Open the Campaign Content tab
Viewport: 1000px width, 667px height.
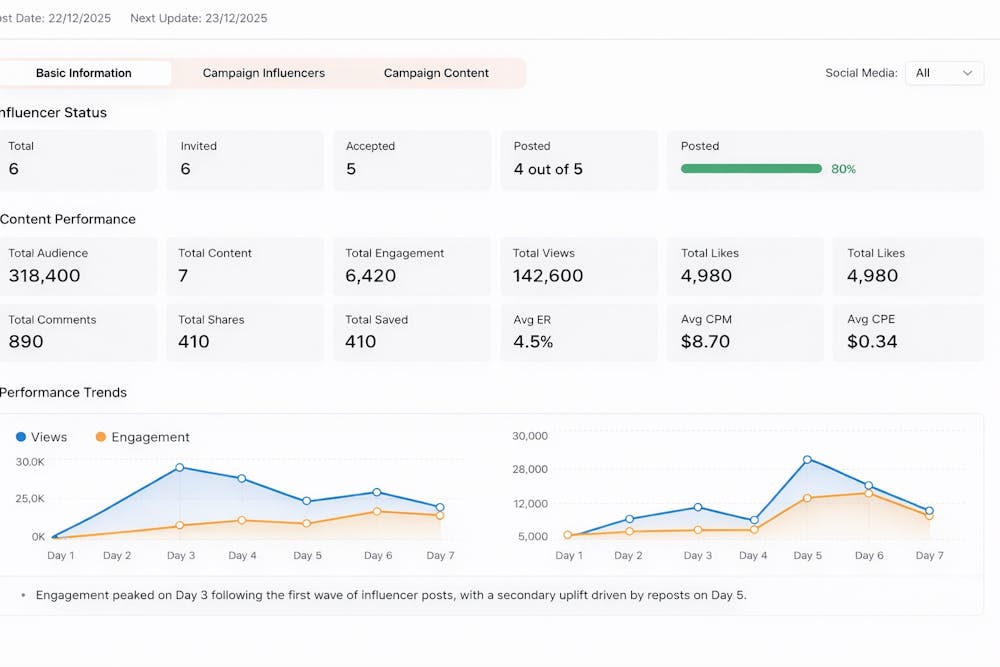pyautogui.click(x=436, y=73)
